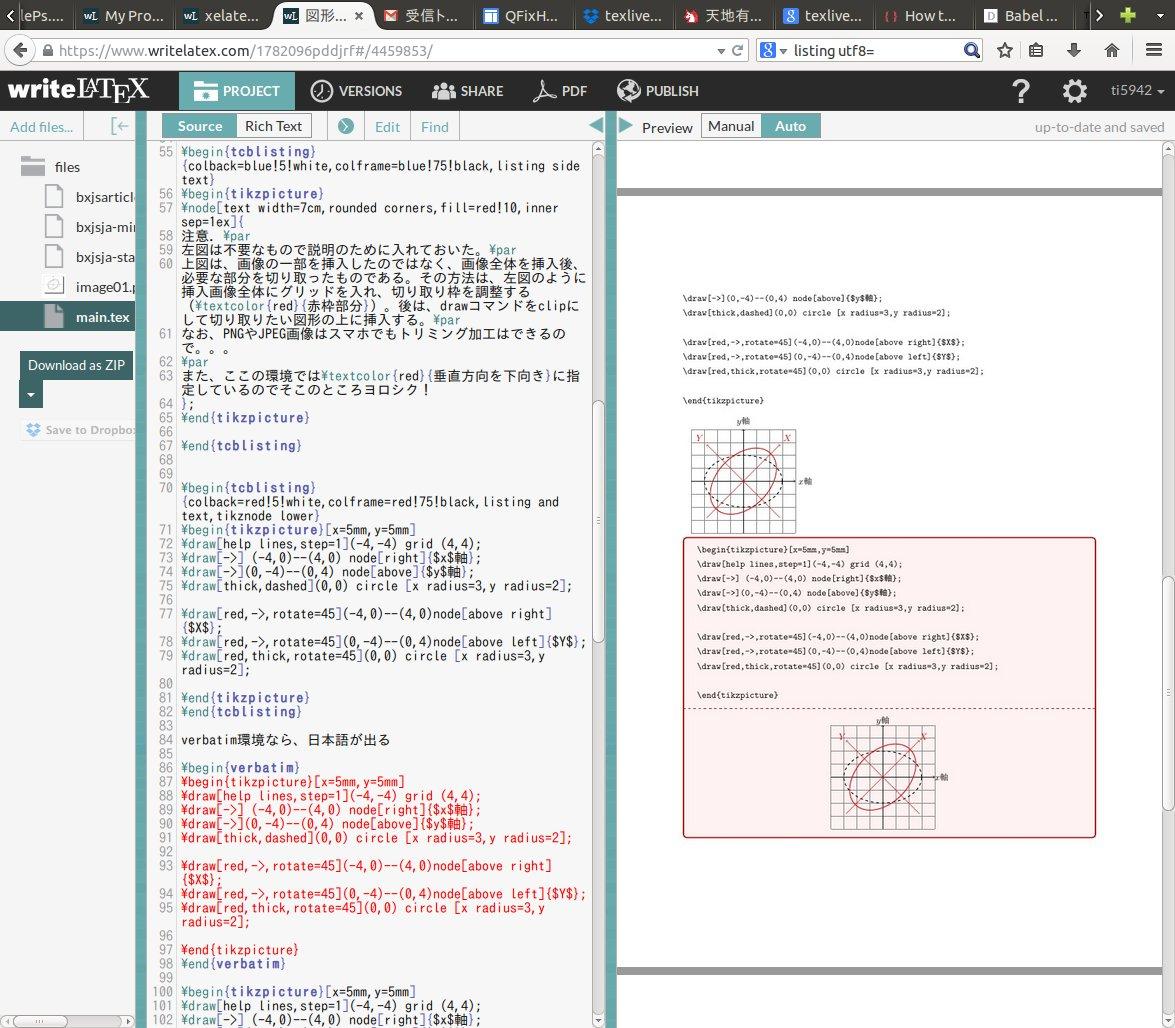Expand the ti5942 account dropdown

1137,91
